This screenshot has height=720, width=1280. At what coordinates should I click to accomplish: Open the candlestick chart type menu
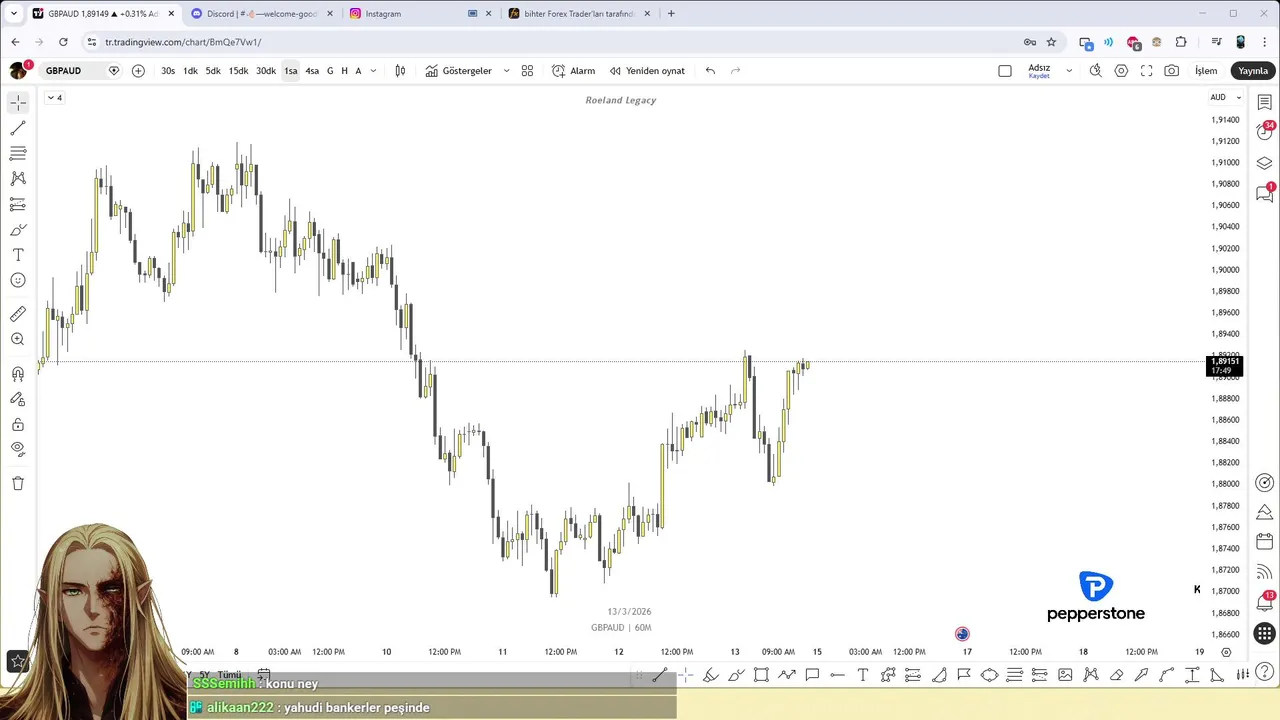tap(400, 71)
